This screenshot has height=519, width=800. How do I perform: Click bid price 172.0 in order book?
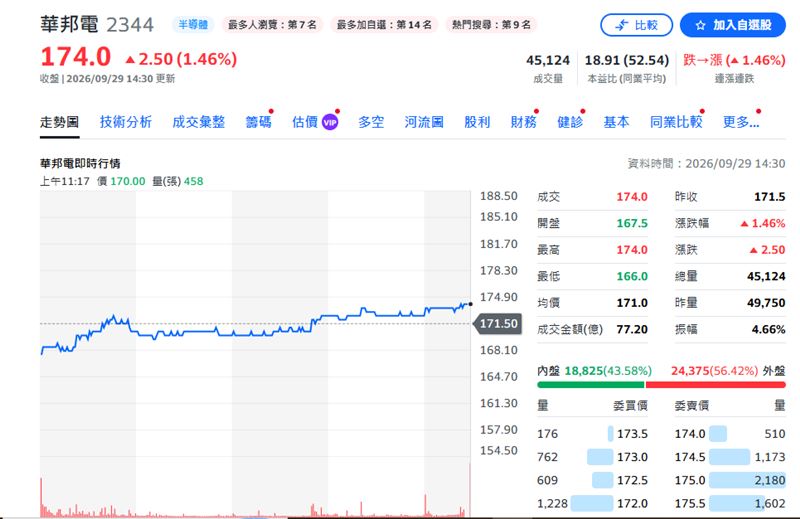click(x=632, y=504)
